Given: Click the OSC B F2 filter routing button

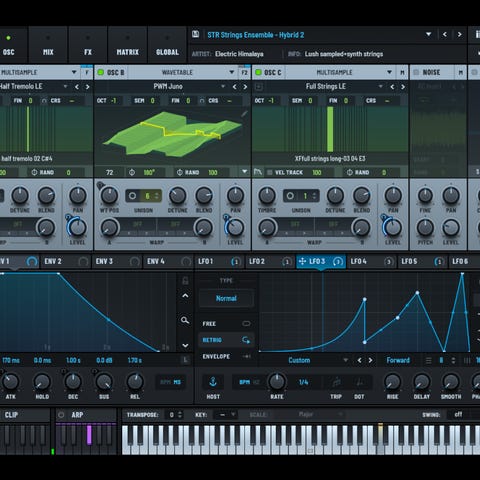Looking at the screenshot, I should [x=245, y=72].
